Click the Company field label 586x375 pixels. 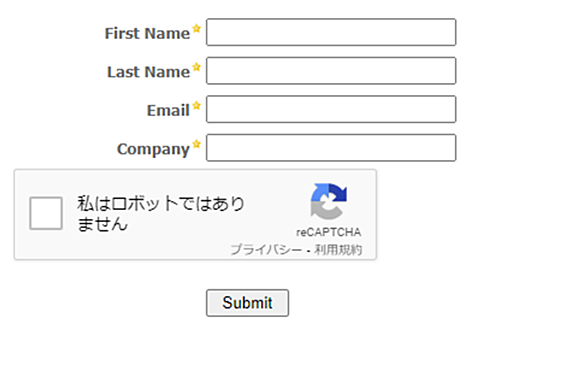(x=154, y=149)
